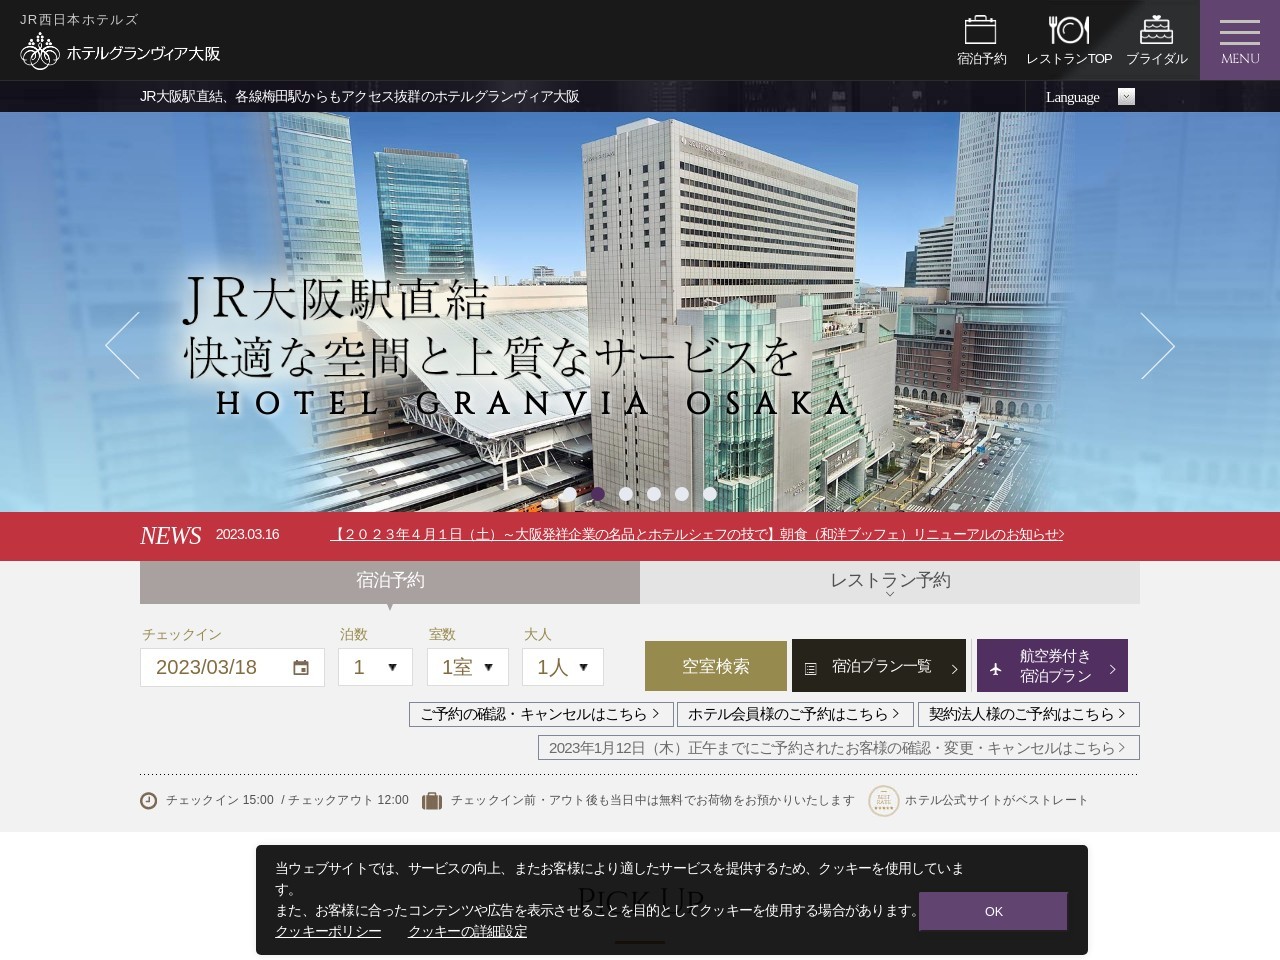Click the JR西日本ホテルズ header text
Image resolution: width=1280 pixels, height=960 pixels.
[x=79, y=19]
